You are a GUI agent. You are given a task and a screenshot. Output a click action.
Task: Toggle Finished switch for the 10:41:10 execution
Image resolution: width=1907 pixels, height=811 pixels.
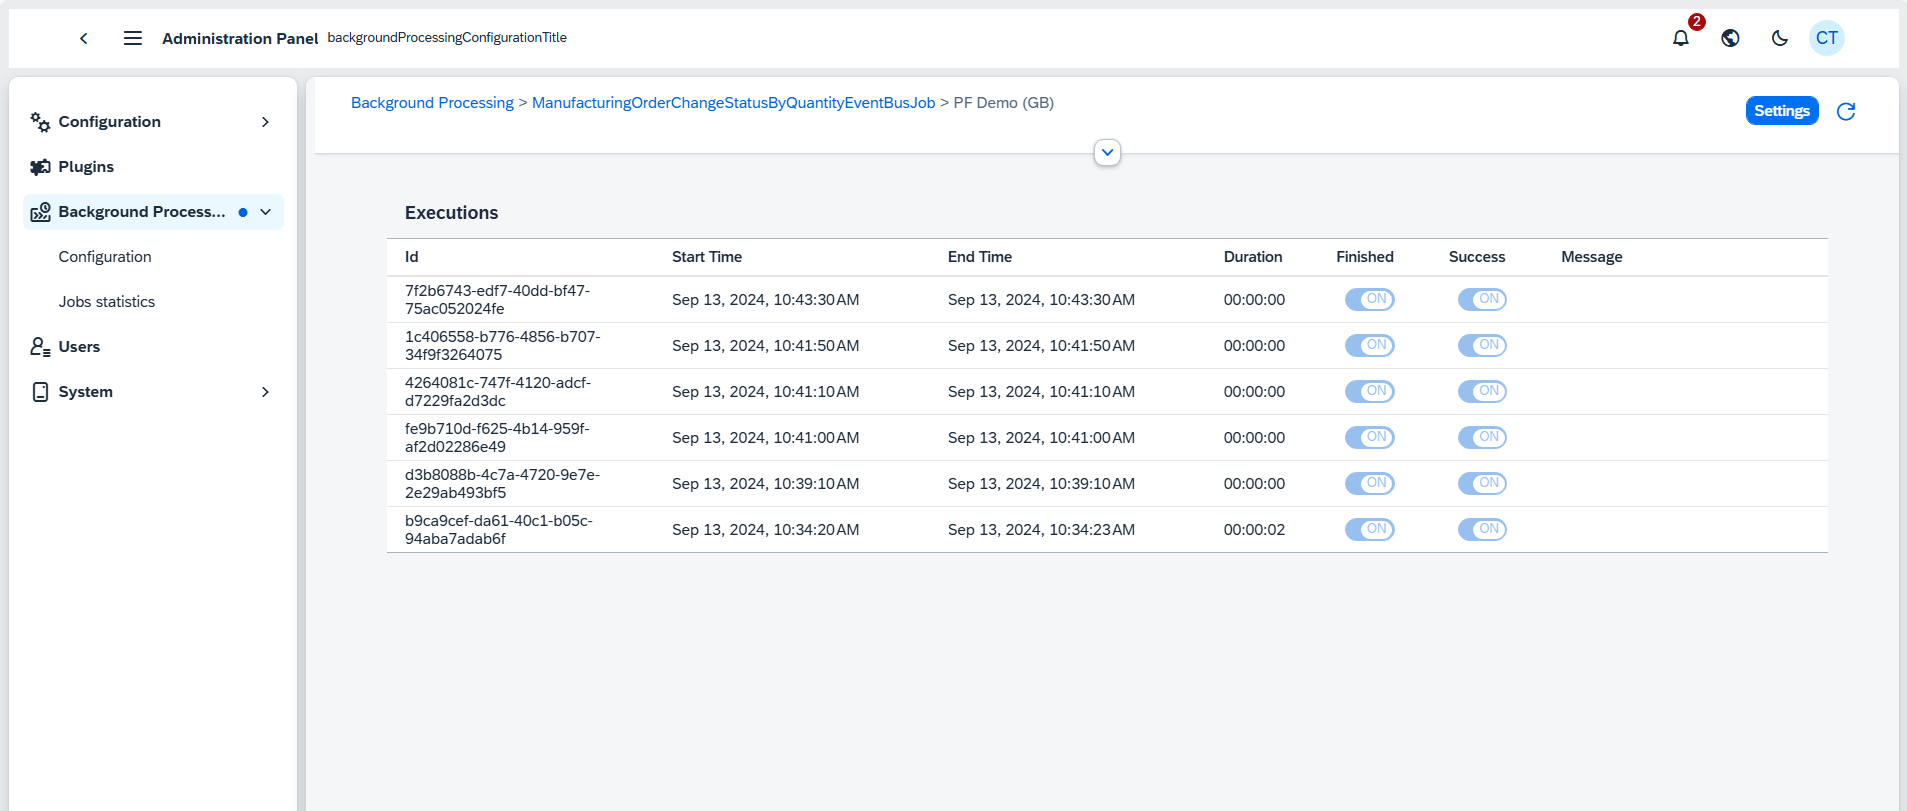[x=1369, y=391]
